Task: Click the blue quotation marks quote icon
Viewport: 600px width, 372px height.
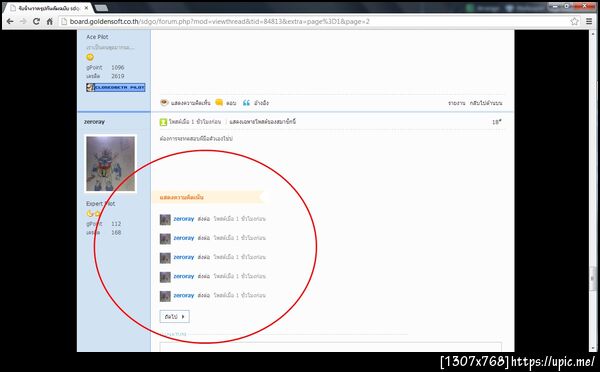Action: pyautogui.click(x=246, y=103)
